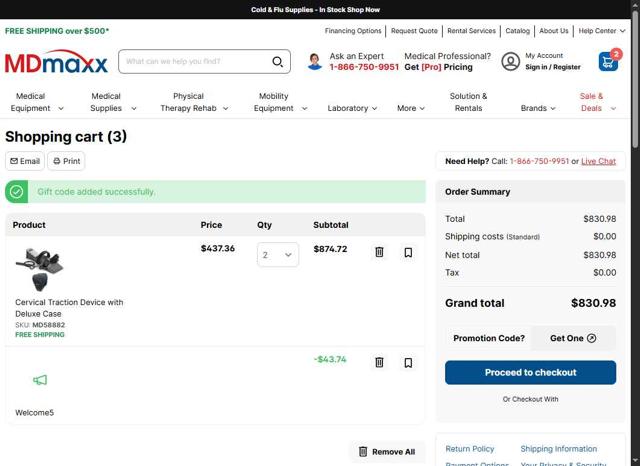Click the $874.72 subtotal value
Image resolution: width=640 pixels, height=466 pixels.
330,249
